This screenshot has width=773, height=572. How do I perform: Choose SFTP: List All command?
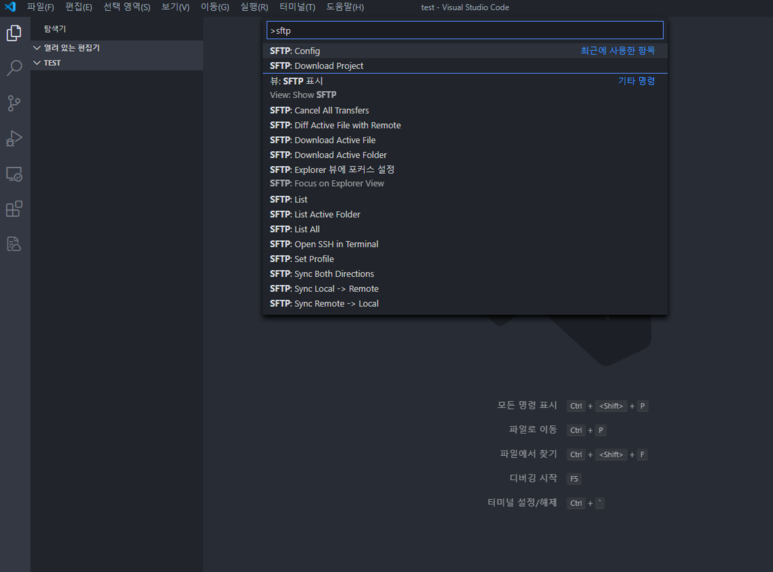pos(465,229)
